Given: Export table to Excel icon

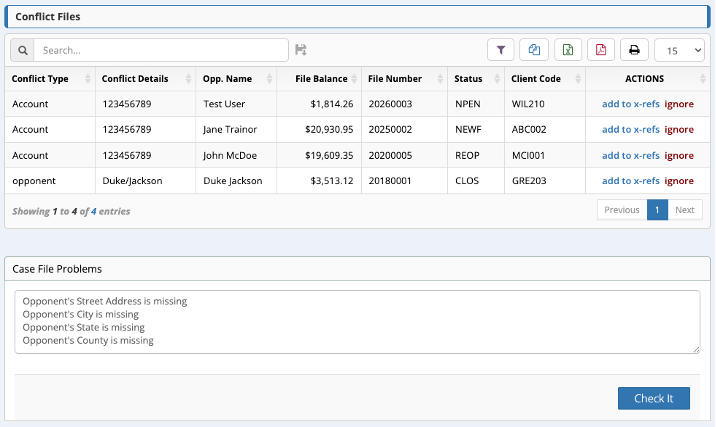Looking at the screenshot, I should click(568, 50).
